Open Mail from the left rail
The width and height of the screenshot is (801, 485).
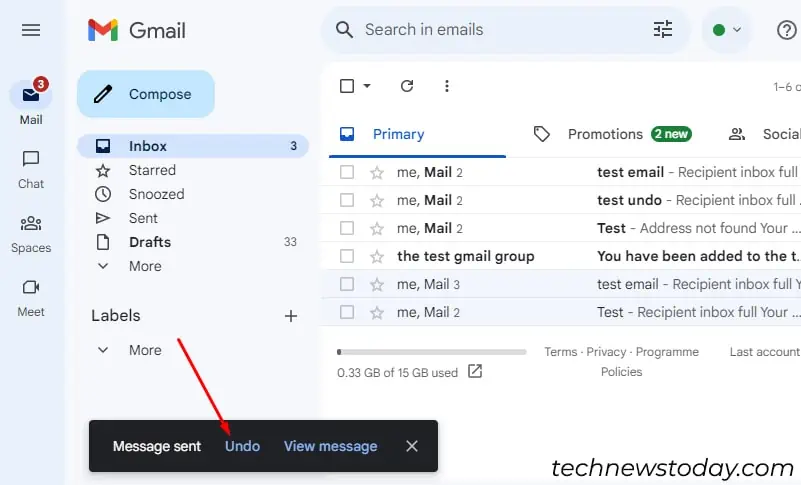pyautogui.click(x=31, y=103)
